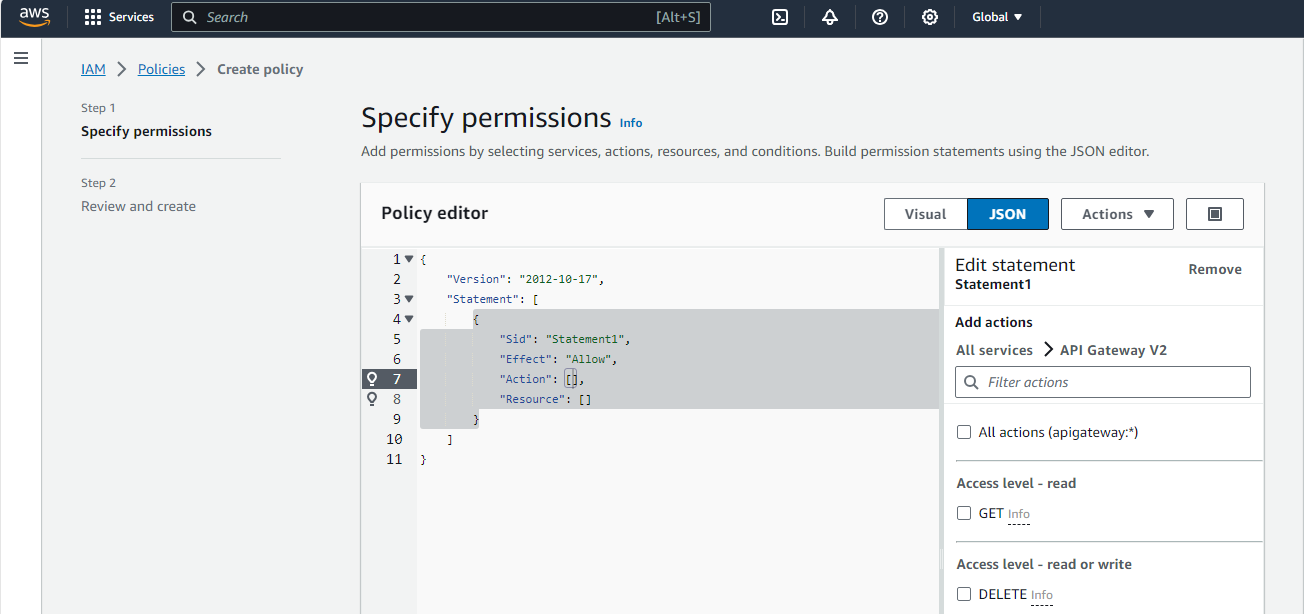Open the Actions dropdown in Policy editor
Screen dimensions: 1304x614
1117,214
